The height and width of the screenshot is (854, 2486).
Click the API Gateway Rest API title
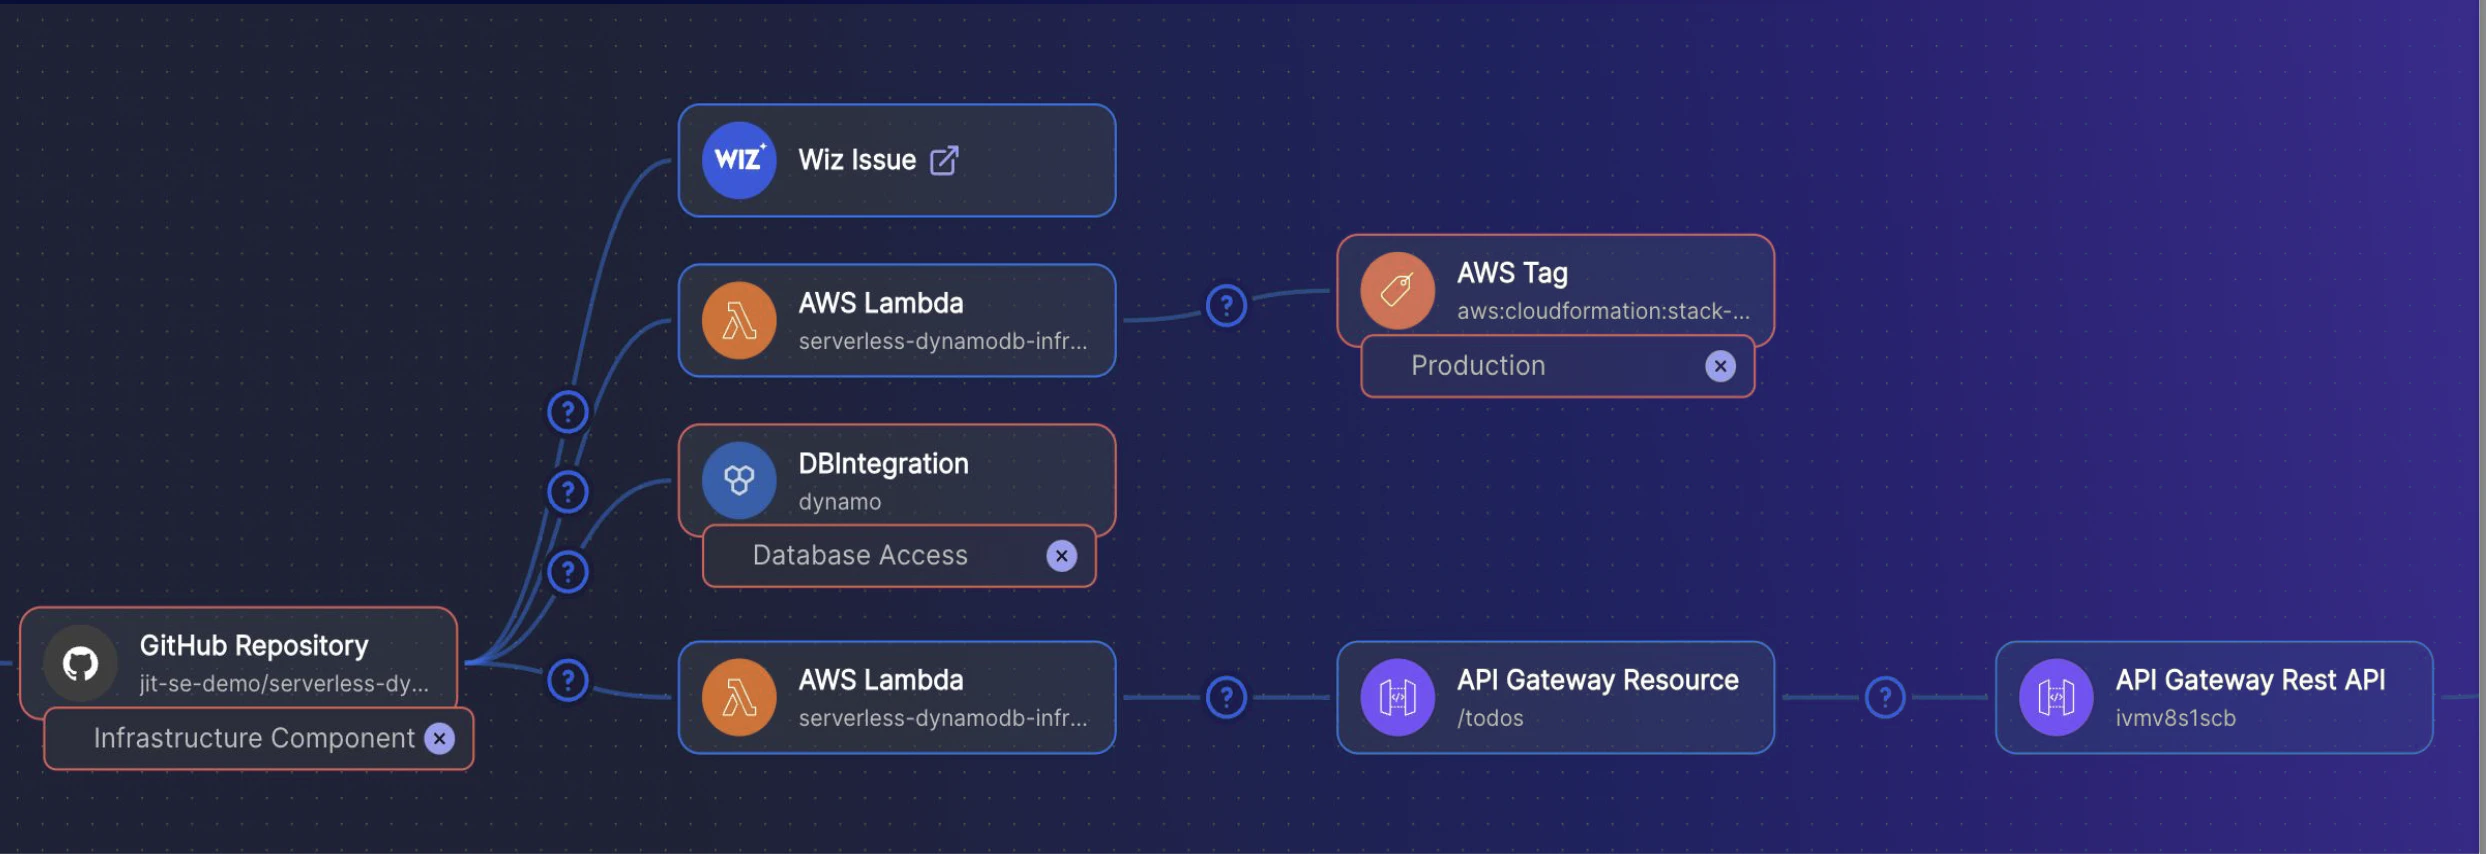(x=2250, y=680)
